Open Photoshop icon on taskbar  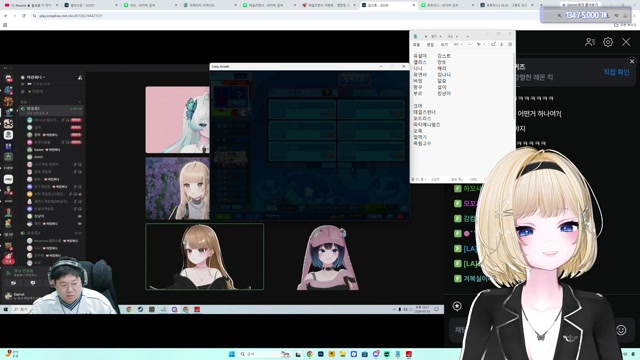coord(321,354)
